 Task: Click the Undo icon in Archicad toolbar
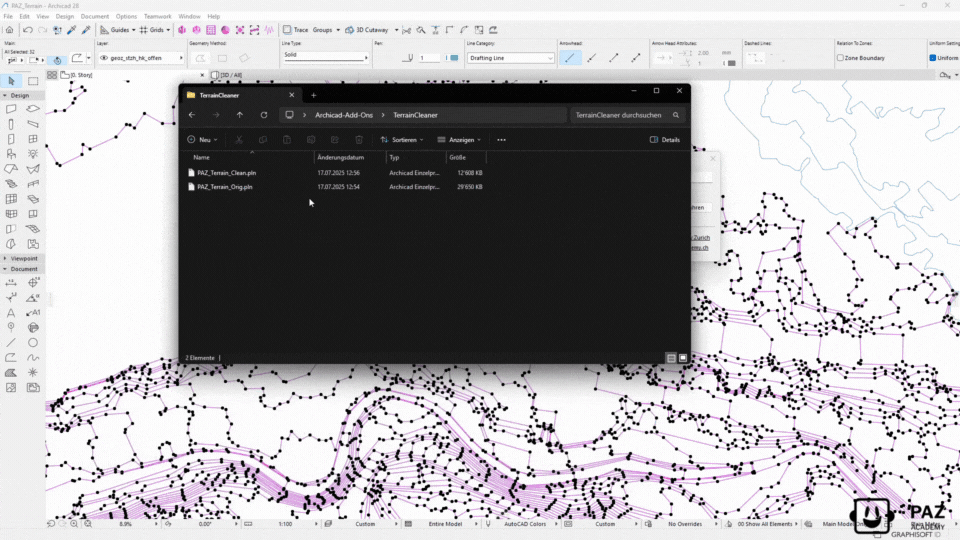(x=28, y=30)
